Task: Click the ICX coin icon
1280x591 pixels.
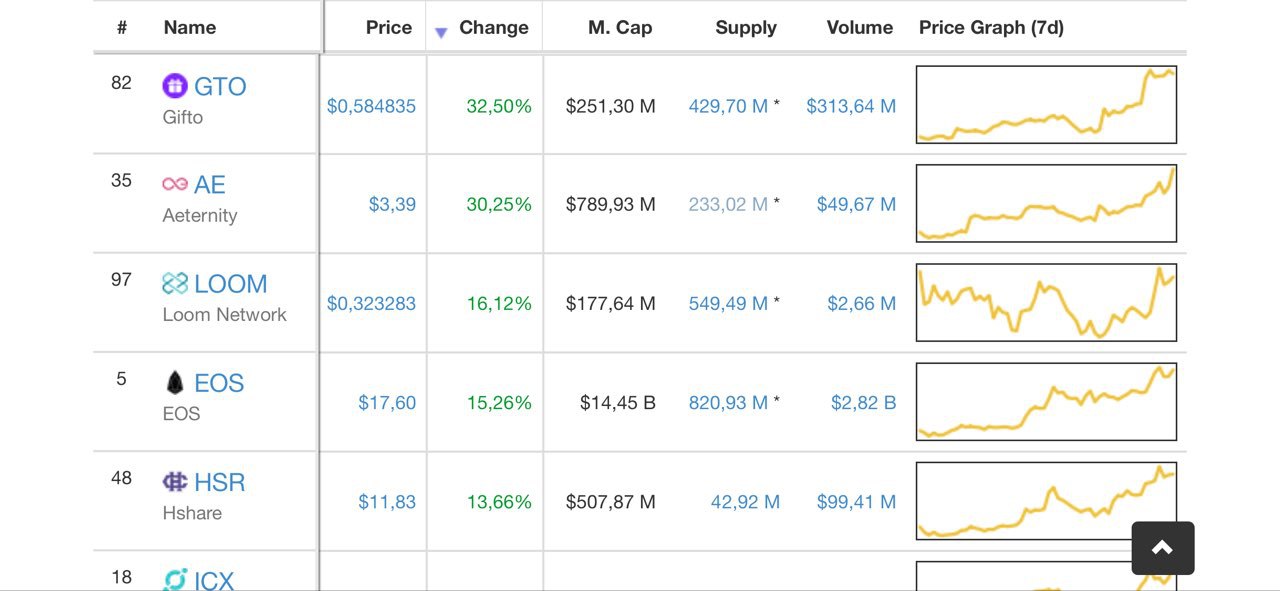Action: click(x=175, y=579)
